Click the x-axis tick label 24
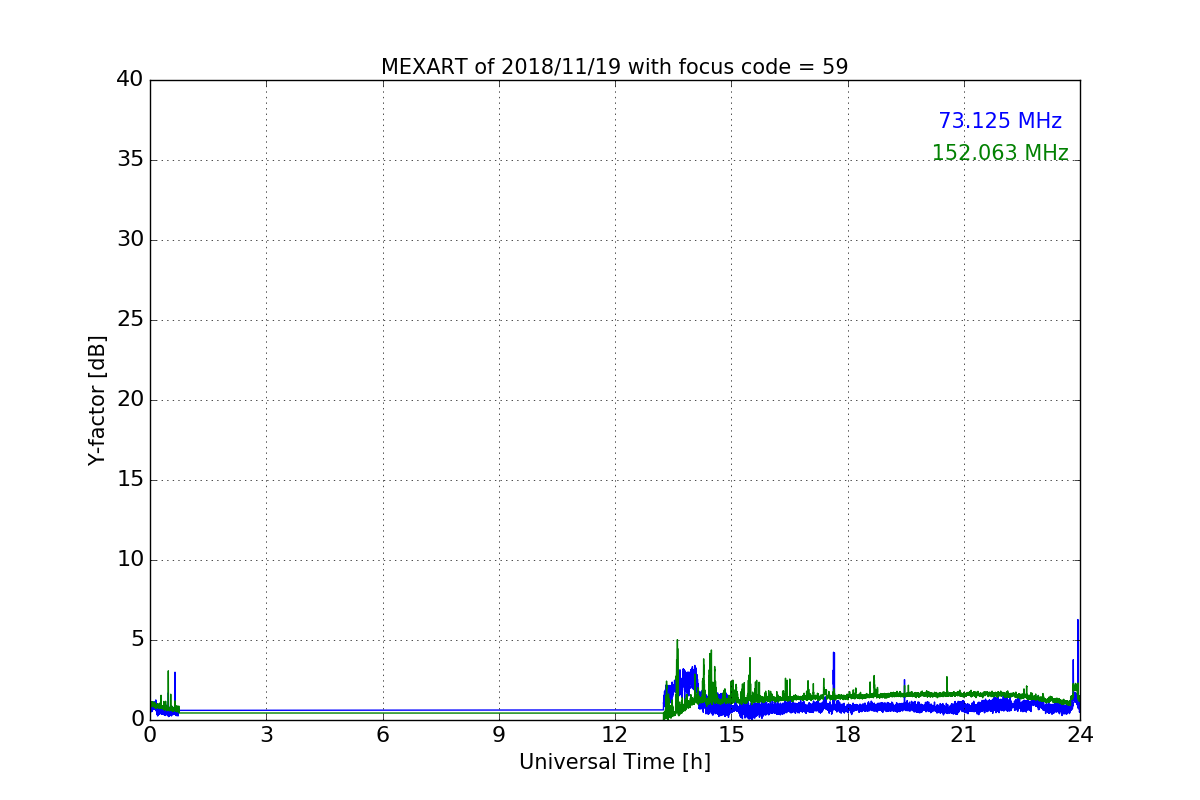The width and height of the screenshot is (1200, 800). click(1080, 735)
